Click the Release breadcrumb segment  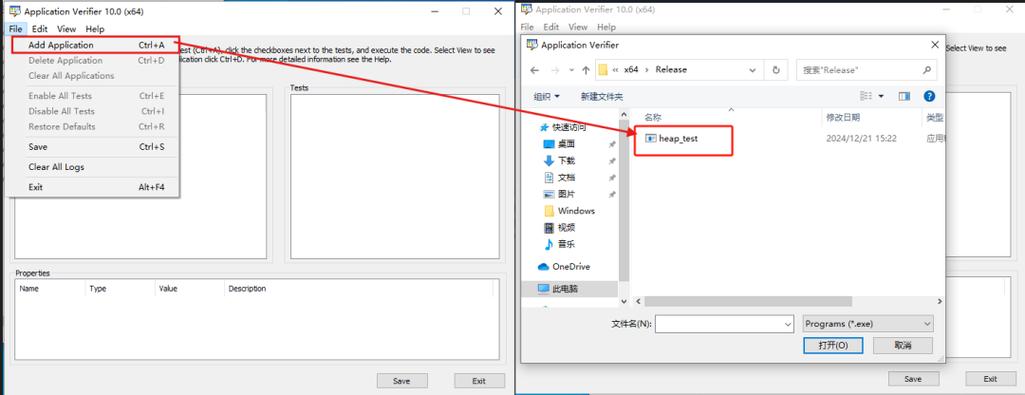671,69
